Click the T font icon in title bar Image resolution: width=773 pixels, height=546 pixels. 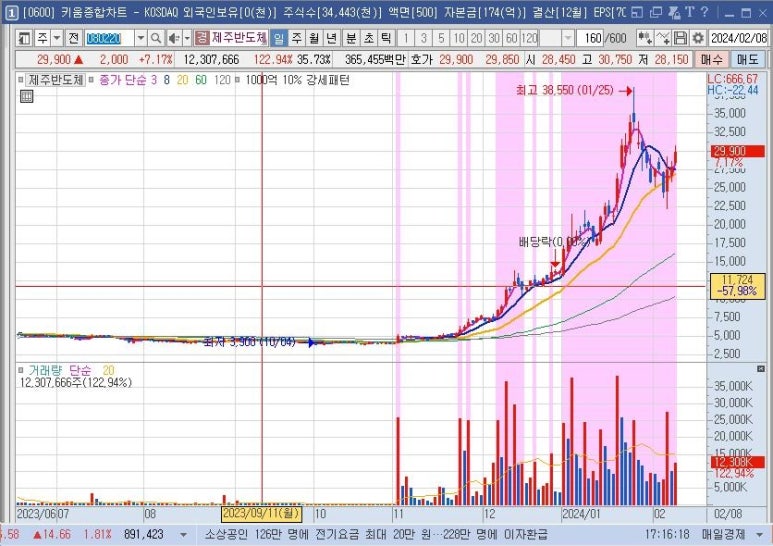pos(690,12)
